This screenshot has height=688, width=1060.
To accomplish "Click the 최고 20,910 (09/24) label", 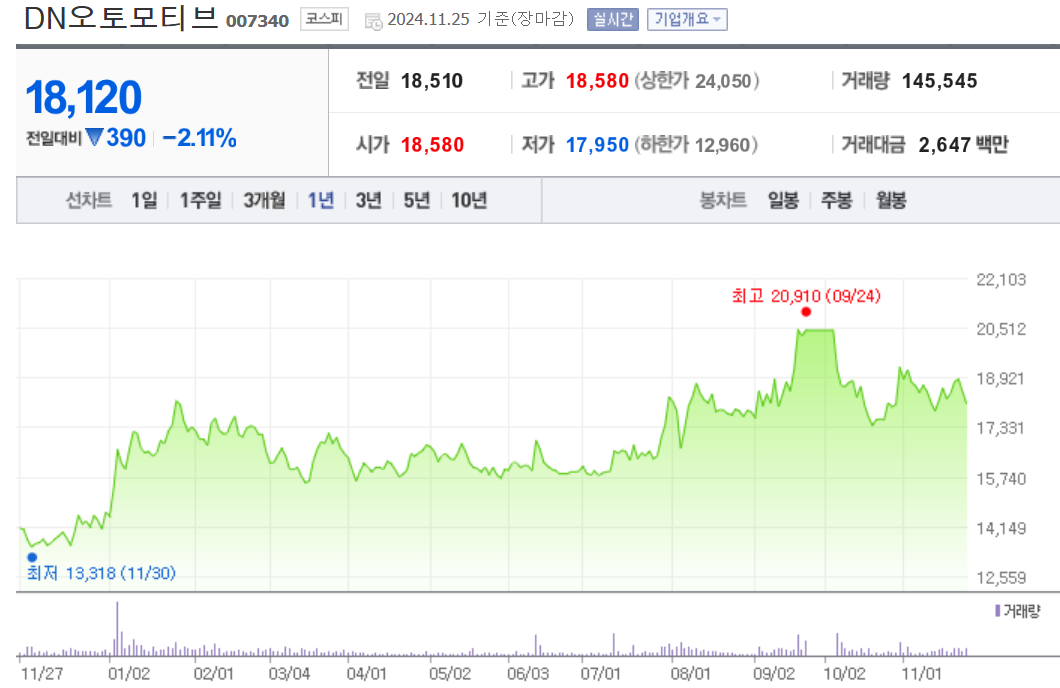I will tap(806, 296).
